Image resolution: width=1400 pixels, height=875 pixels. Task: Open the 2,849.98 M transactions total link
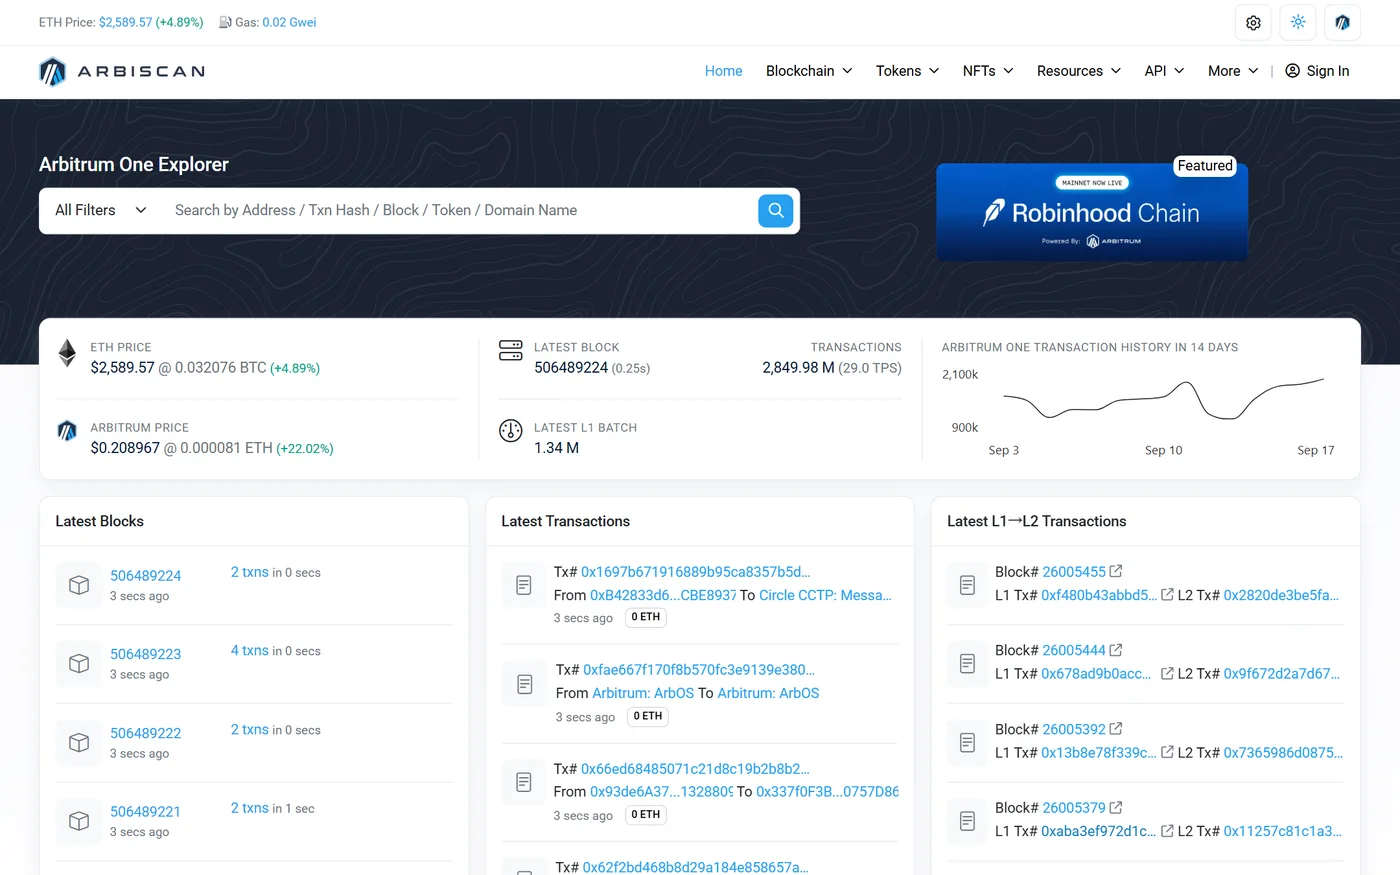coord(798,368)
